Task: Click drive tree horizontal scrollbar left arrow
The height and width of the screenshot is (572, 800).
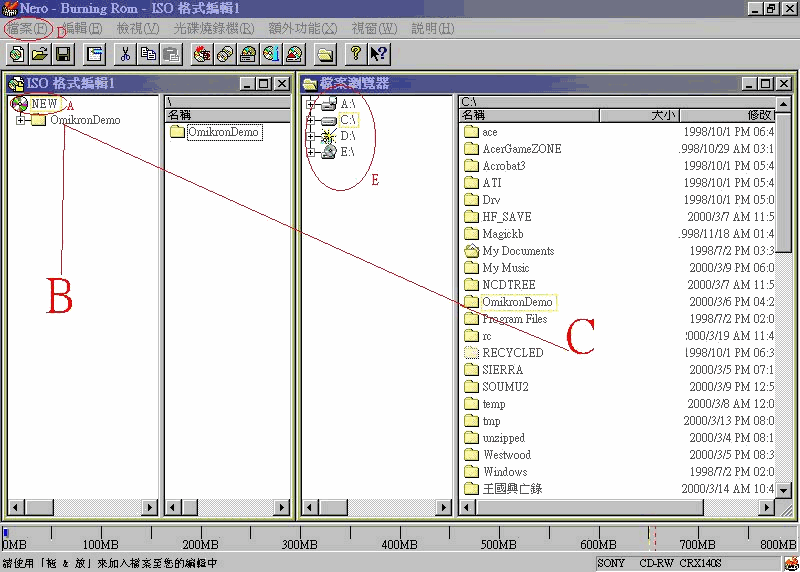Action: (x=309, y=507)
